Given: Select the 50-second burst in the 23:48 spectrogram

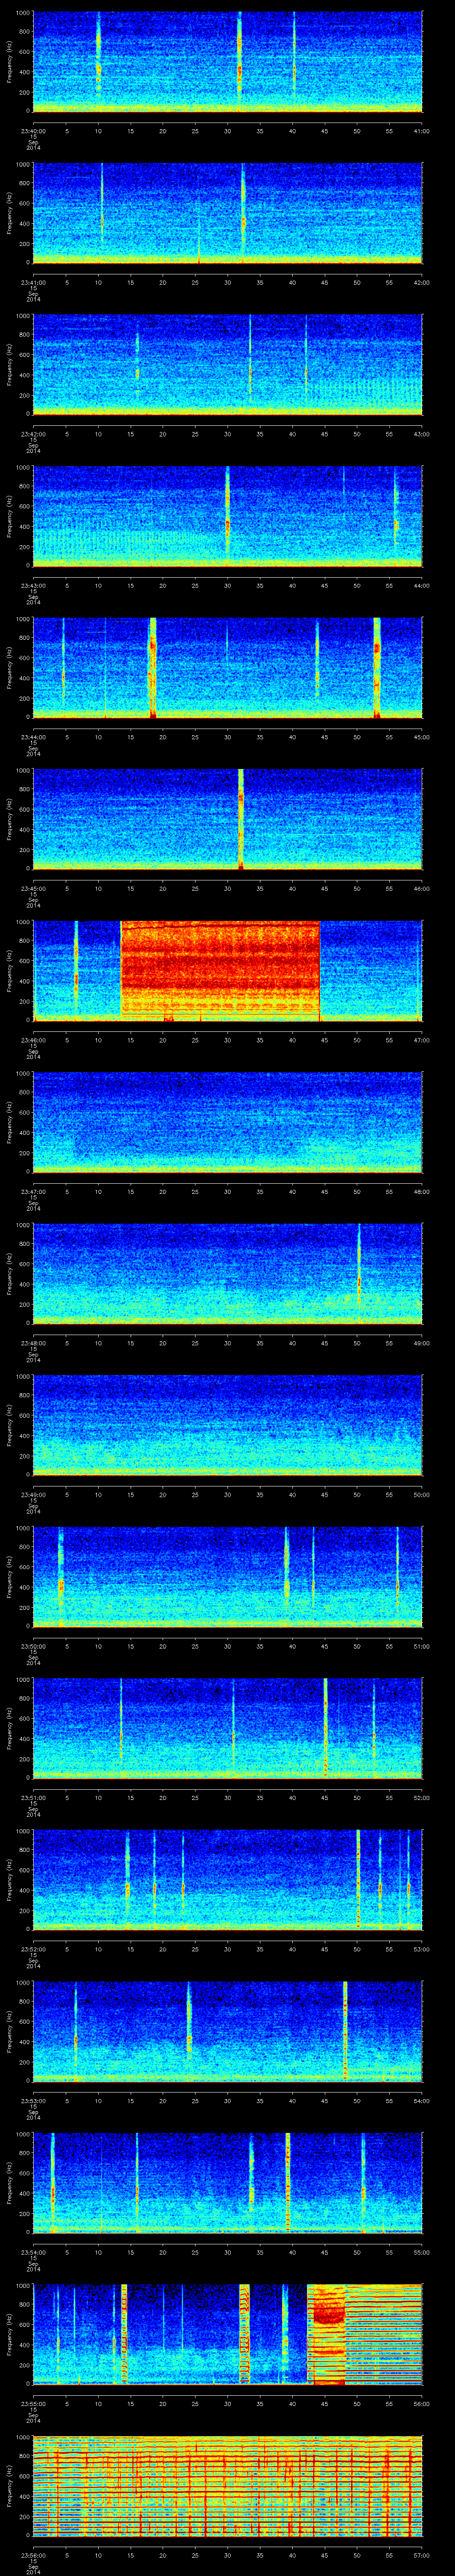Looking at the screenshot, I should tap(359, 1273).
